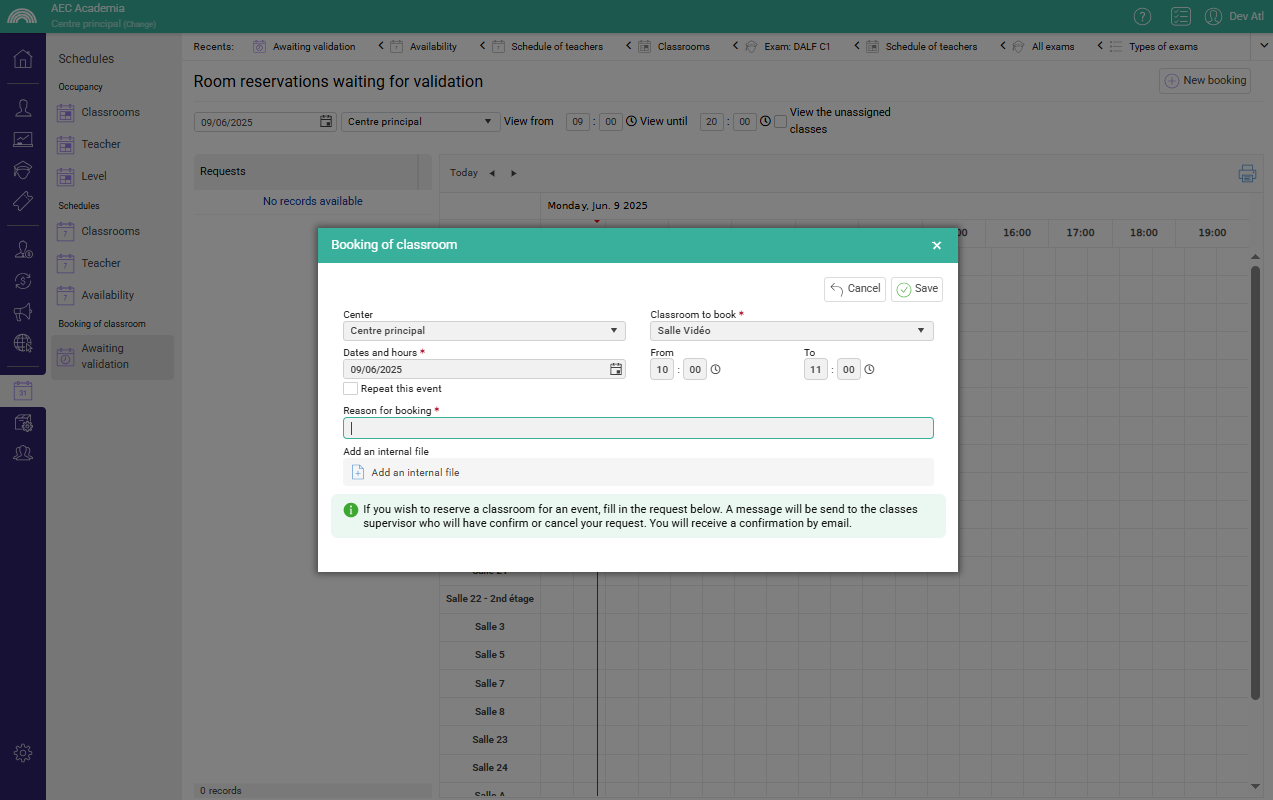Click the ticket icon in the sidebar
The width and height of the screenshot is (1273, 800).
pos(23,201)
